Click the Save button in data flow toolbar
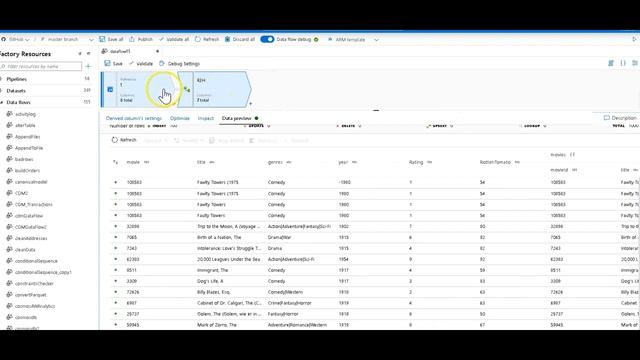Viewport: 640px width, 360px height. coord(113,64)
